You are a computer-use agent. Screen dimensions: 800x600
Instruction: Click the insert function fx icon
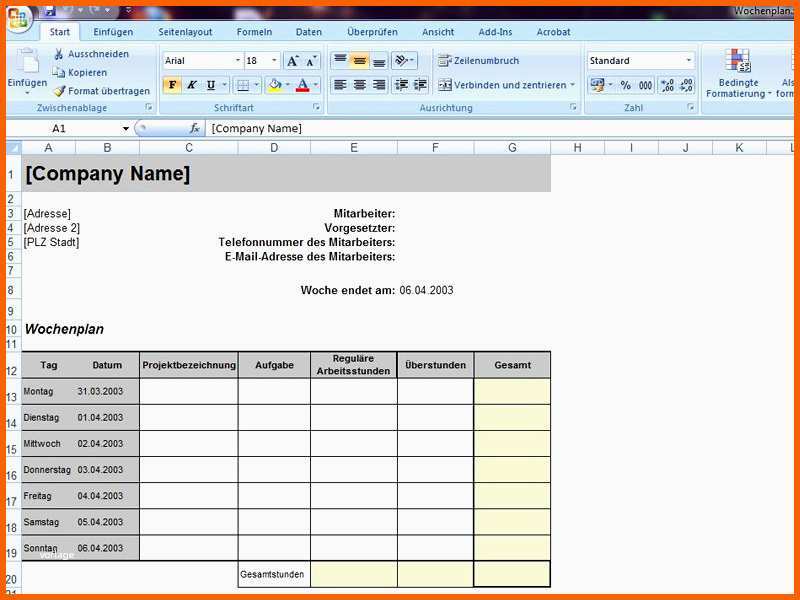[x=194, y=129]
